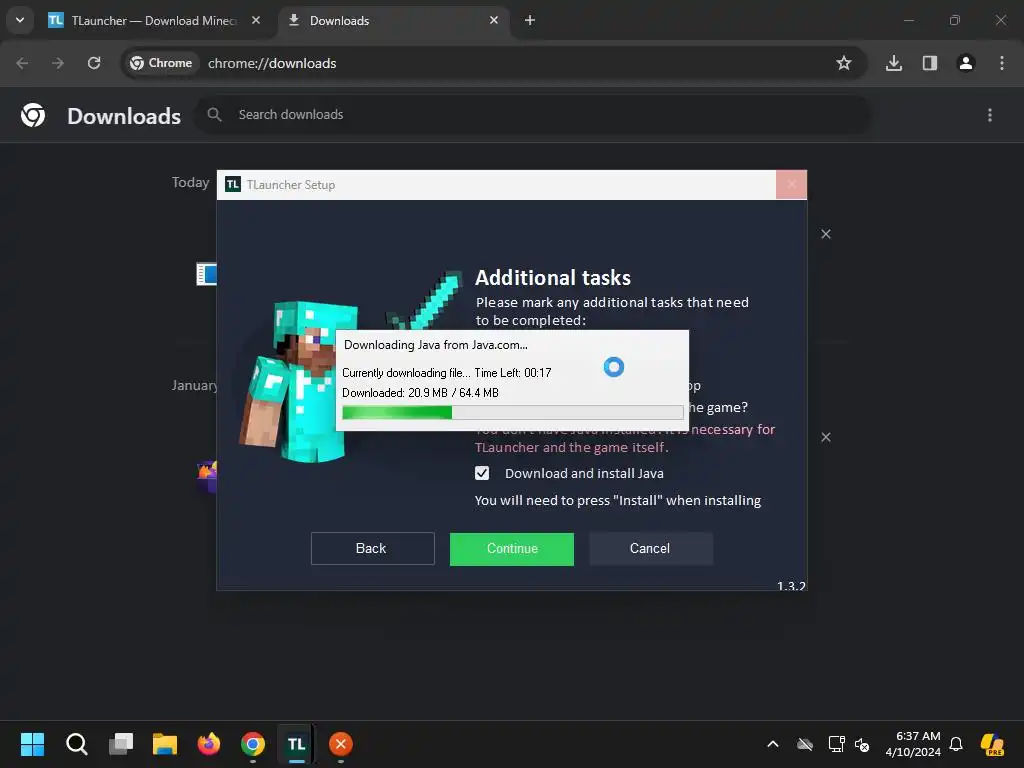Screen dimensions: 1024x768
Task: Click the Downloading Java from Java.com text
Action: [436, 345]
